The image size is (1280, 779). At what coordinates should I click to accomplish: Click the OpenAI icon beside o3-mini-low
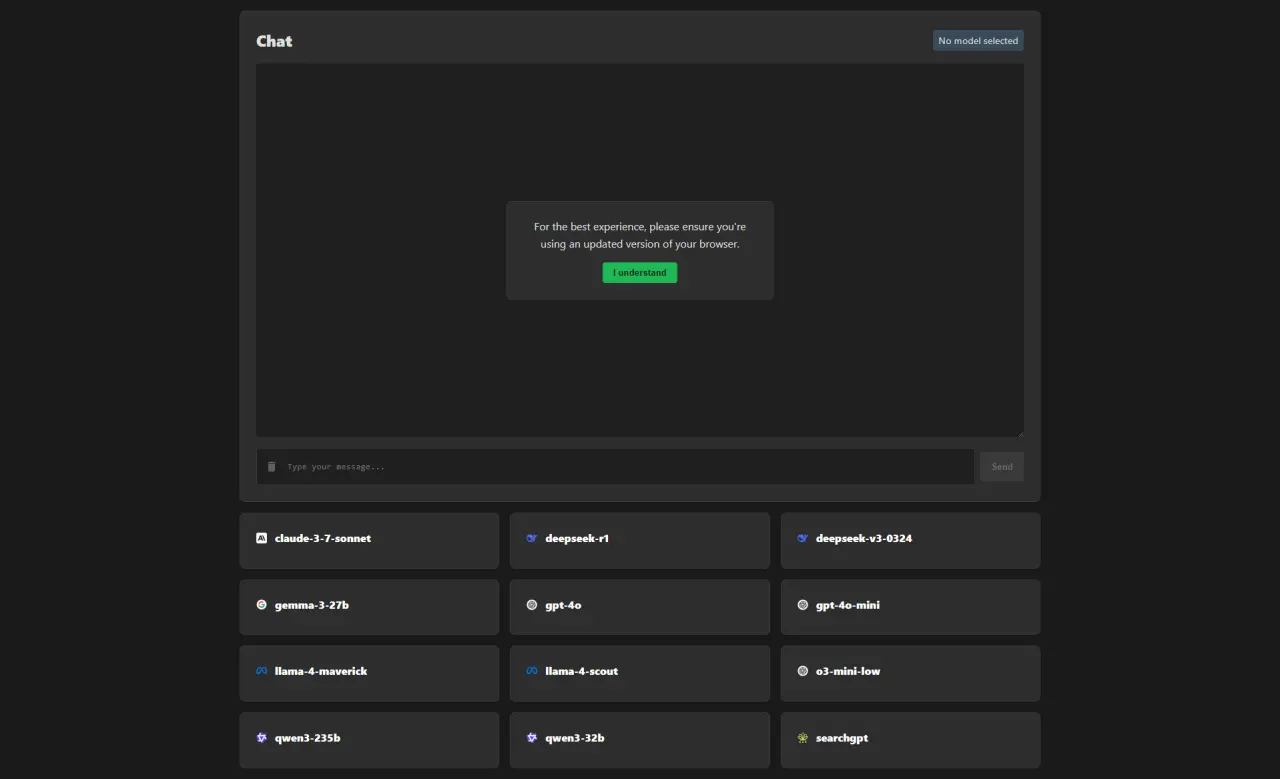pos(803,671)
